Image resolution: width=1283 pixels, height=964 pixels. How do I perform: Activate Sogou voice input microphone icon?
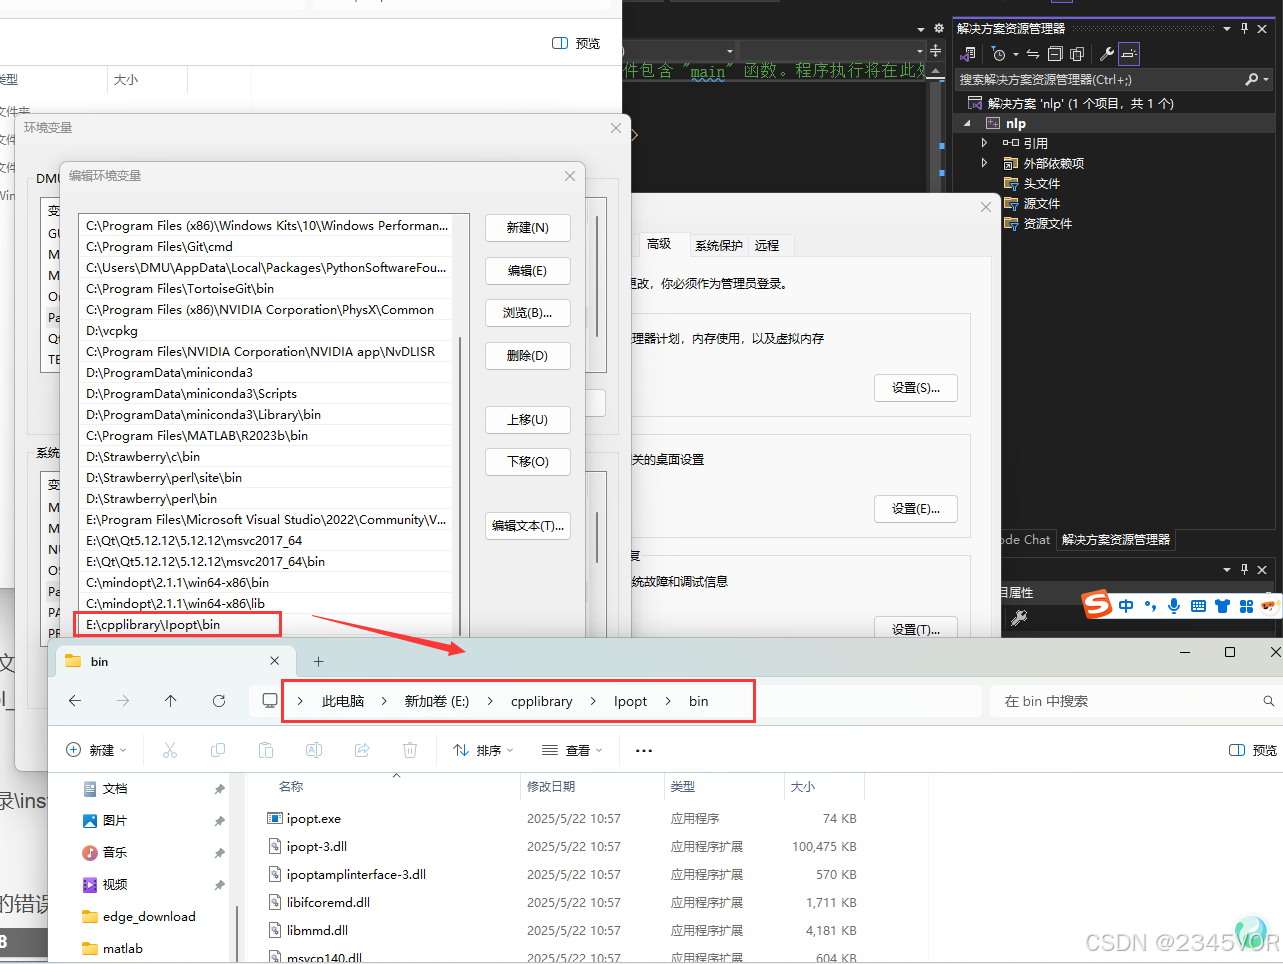pos(1174,605)
